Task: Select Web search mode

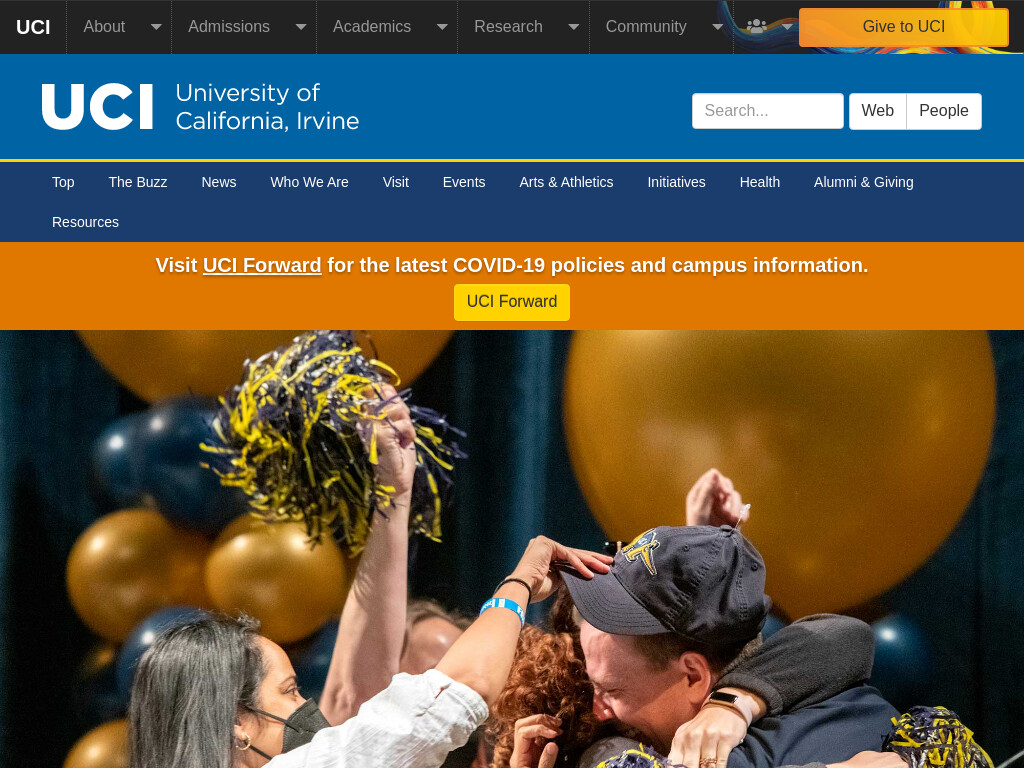Action: 877,111
